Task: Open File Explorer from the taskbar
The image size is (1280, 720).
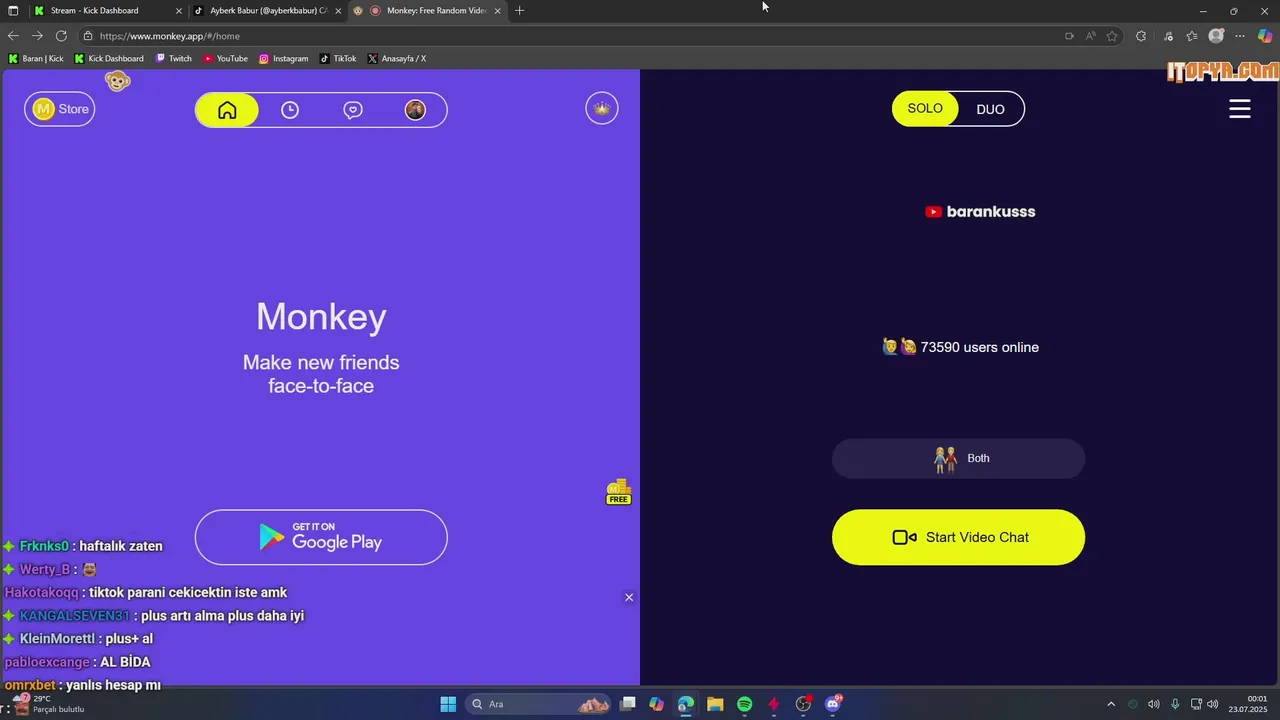Action: click(715, 704)
